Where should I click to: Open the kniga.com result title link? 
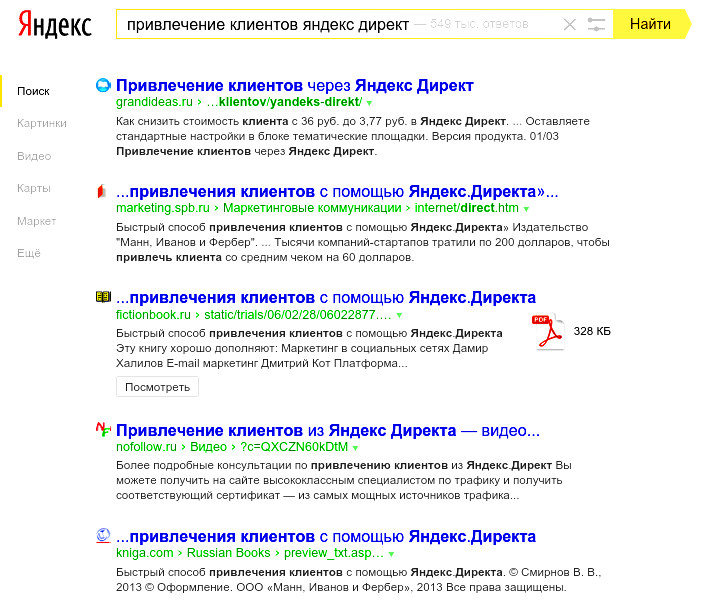(x=326, y=536)
